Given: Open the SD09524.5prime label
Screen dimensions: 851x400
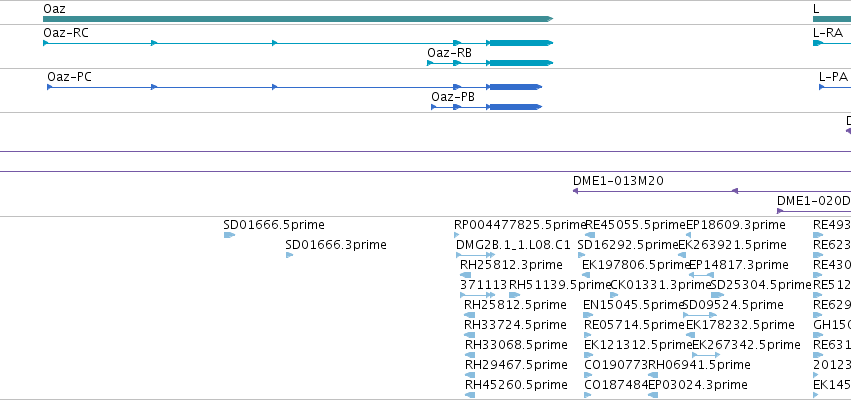Looking at the screenshot, I should click(x=734, y=304).
